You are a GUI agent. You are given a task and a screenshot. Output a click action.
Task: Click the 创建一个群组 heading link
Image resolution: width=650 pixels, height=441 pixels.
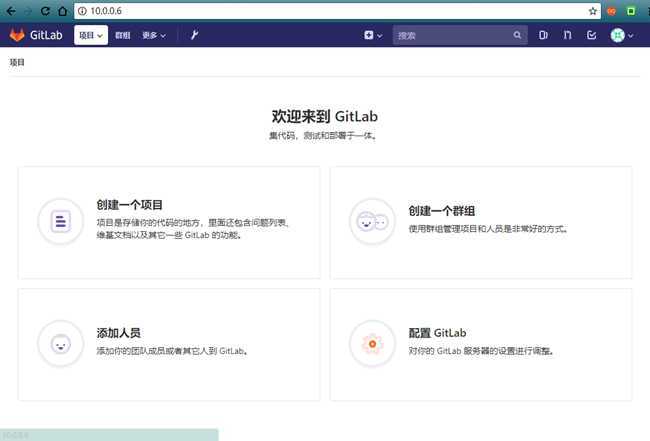pos(441,211)
